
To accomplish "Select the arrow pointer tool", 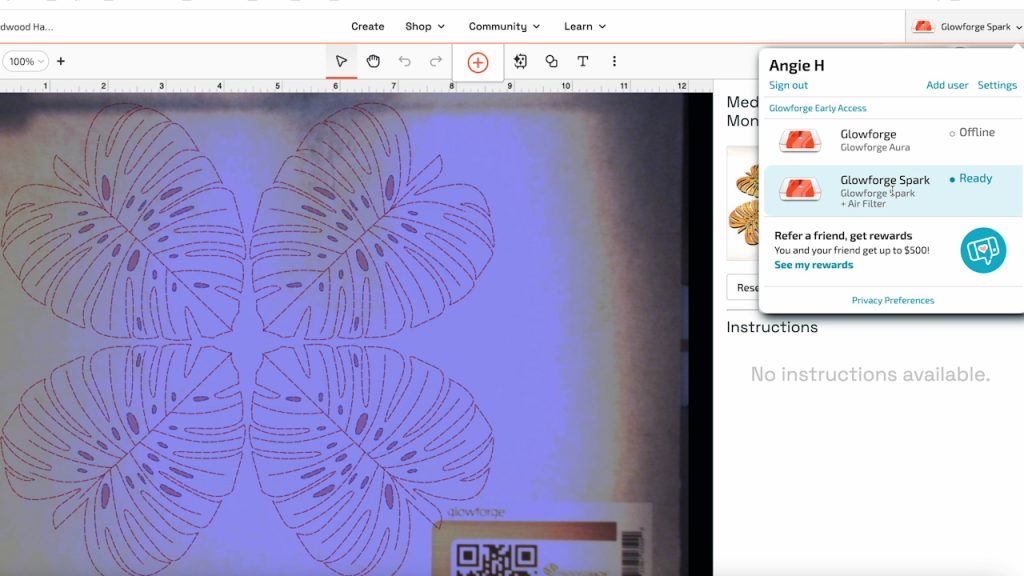I will click(x=341, y=61).
